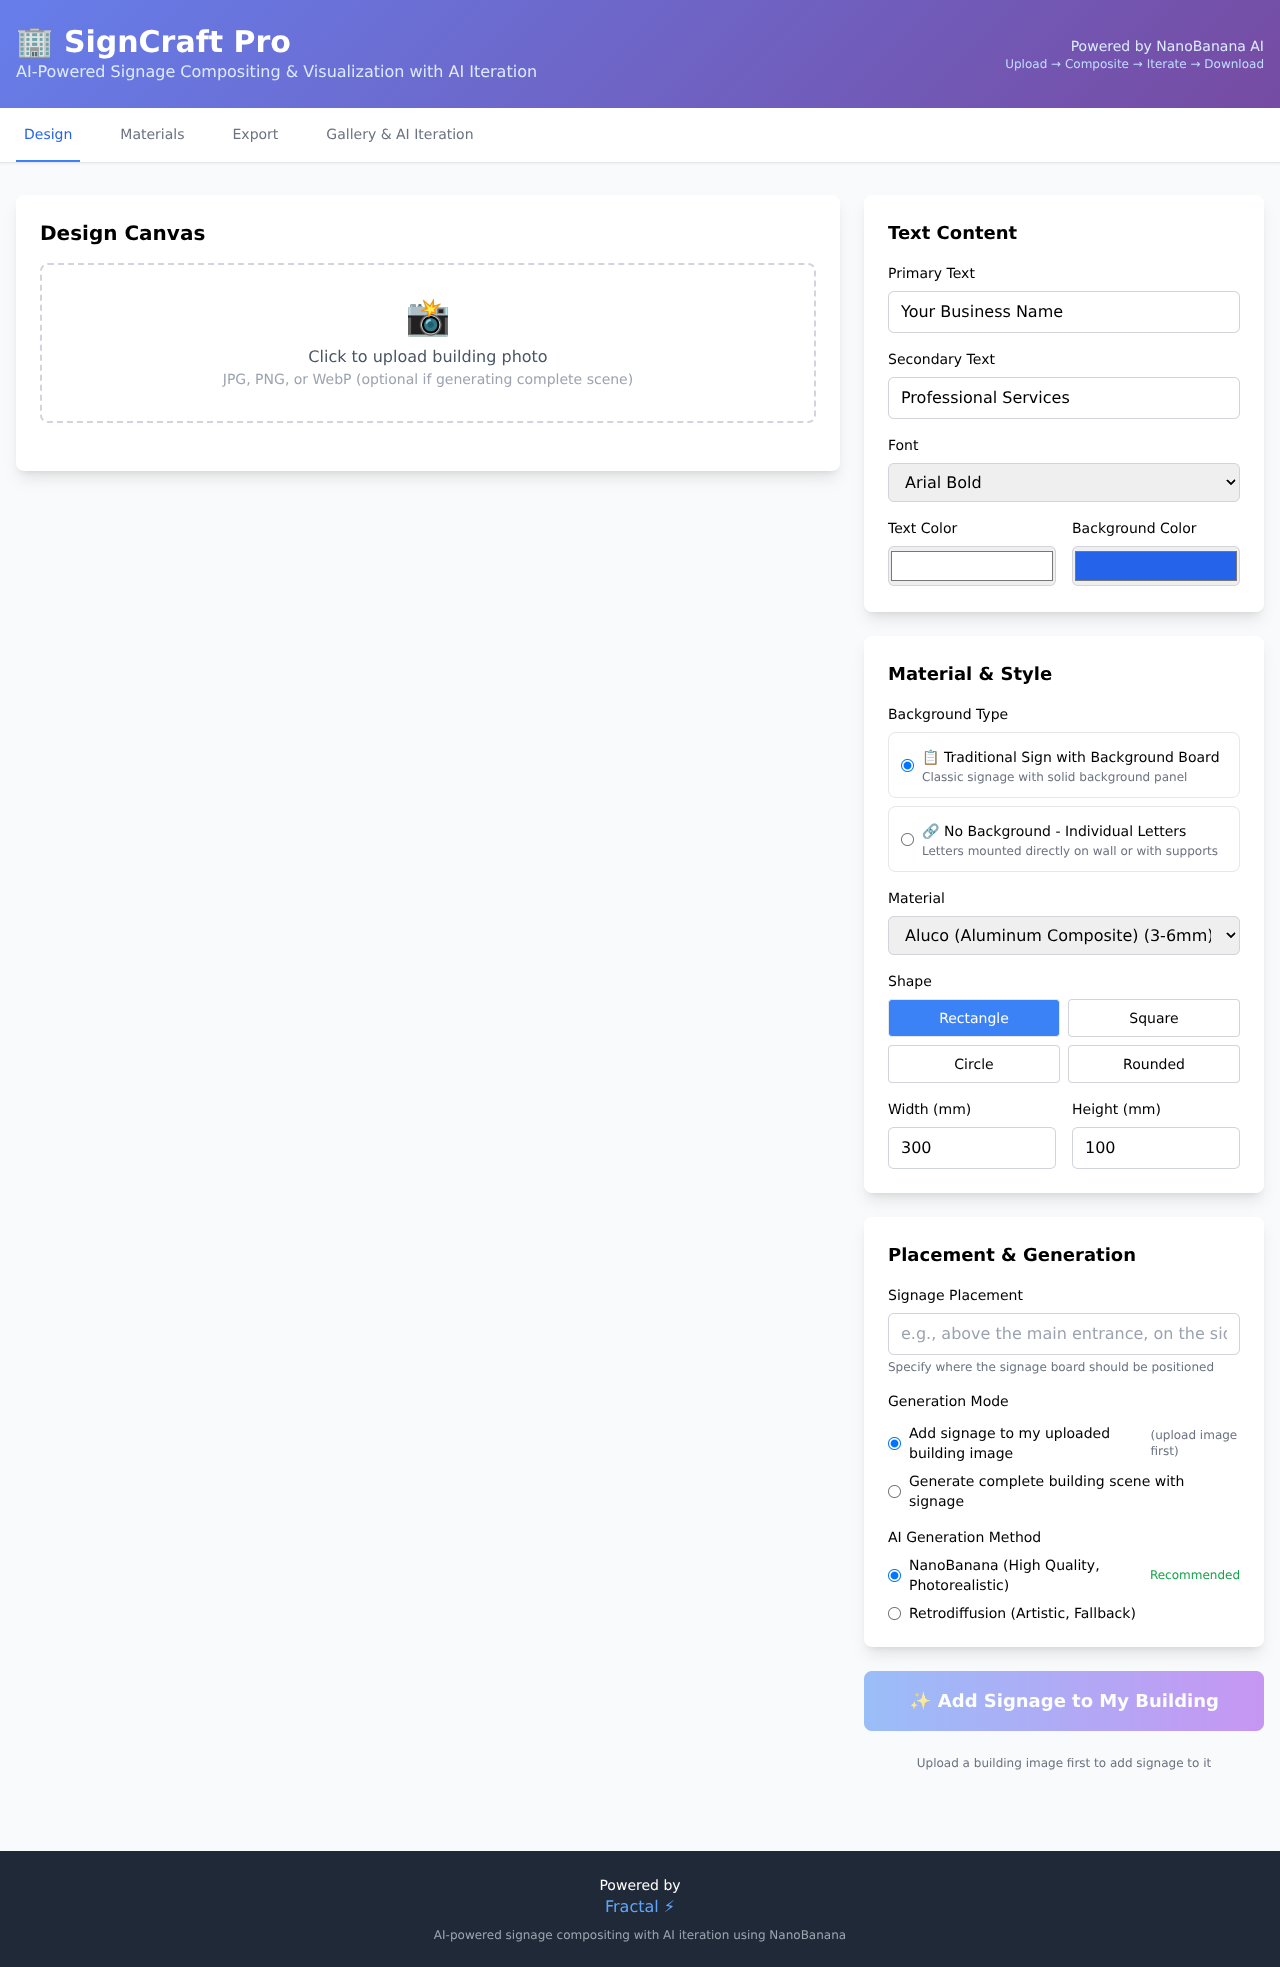
Task: Select No Background - Individual Letters option
Action: pyautogui.click(x=907, y=840)
